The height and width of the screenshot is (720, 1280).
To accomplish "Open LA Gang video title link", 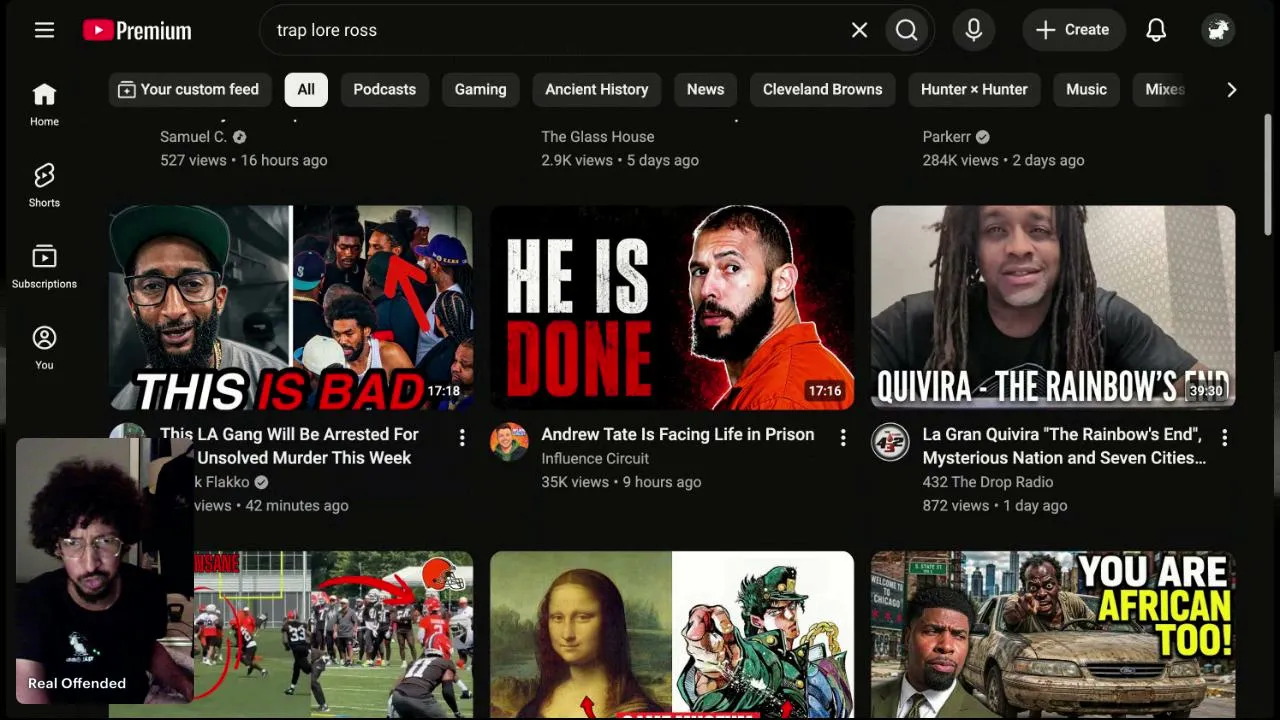I will click(290, 446).
